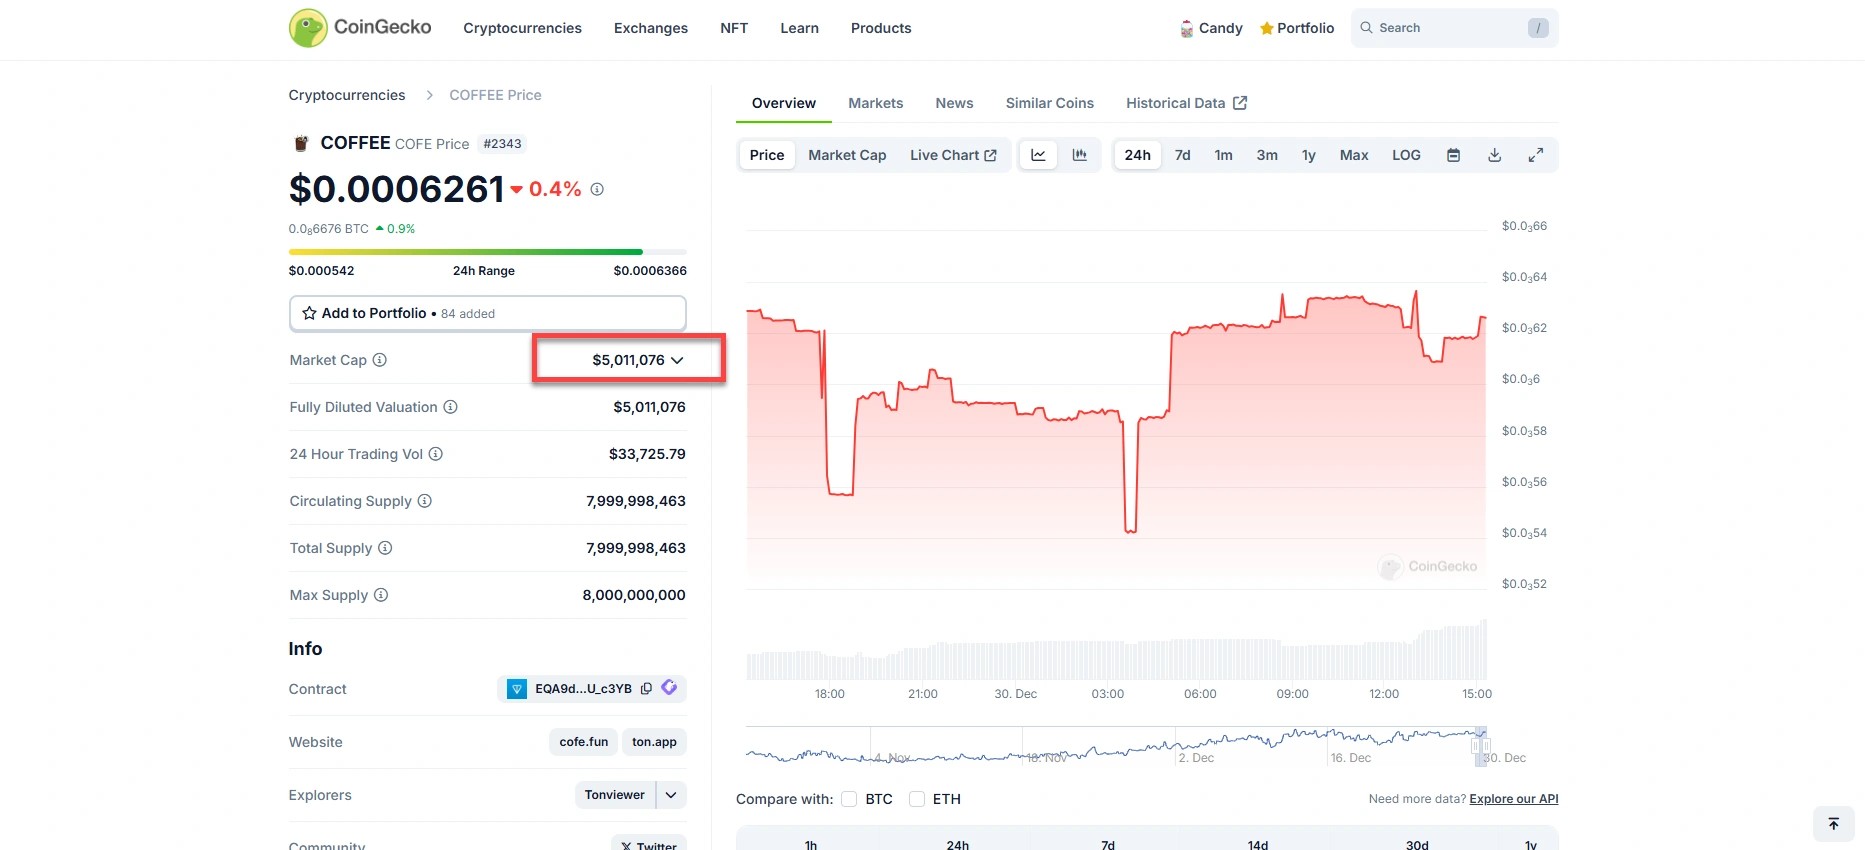Click the chart range navigator handle
This screenshot has height=850, width=1865.
1480,746
